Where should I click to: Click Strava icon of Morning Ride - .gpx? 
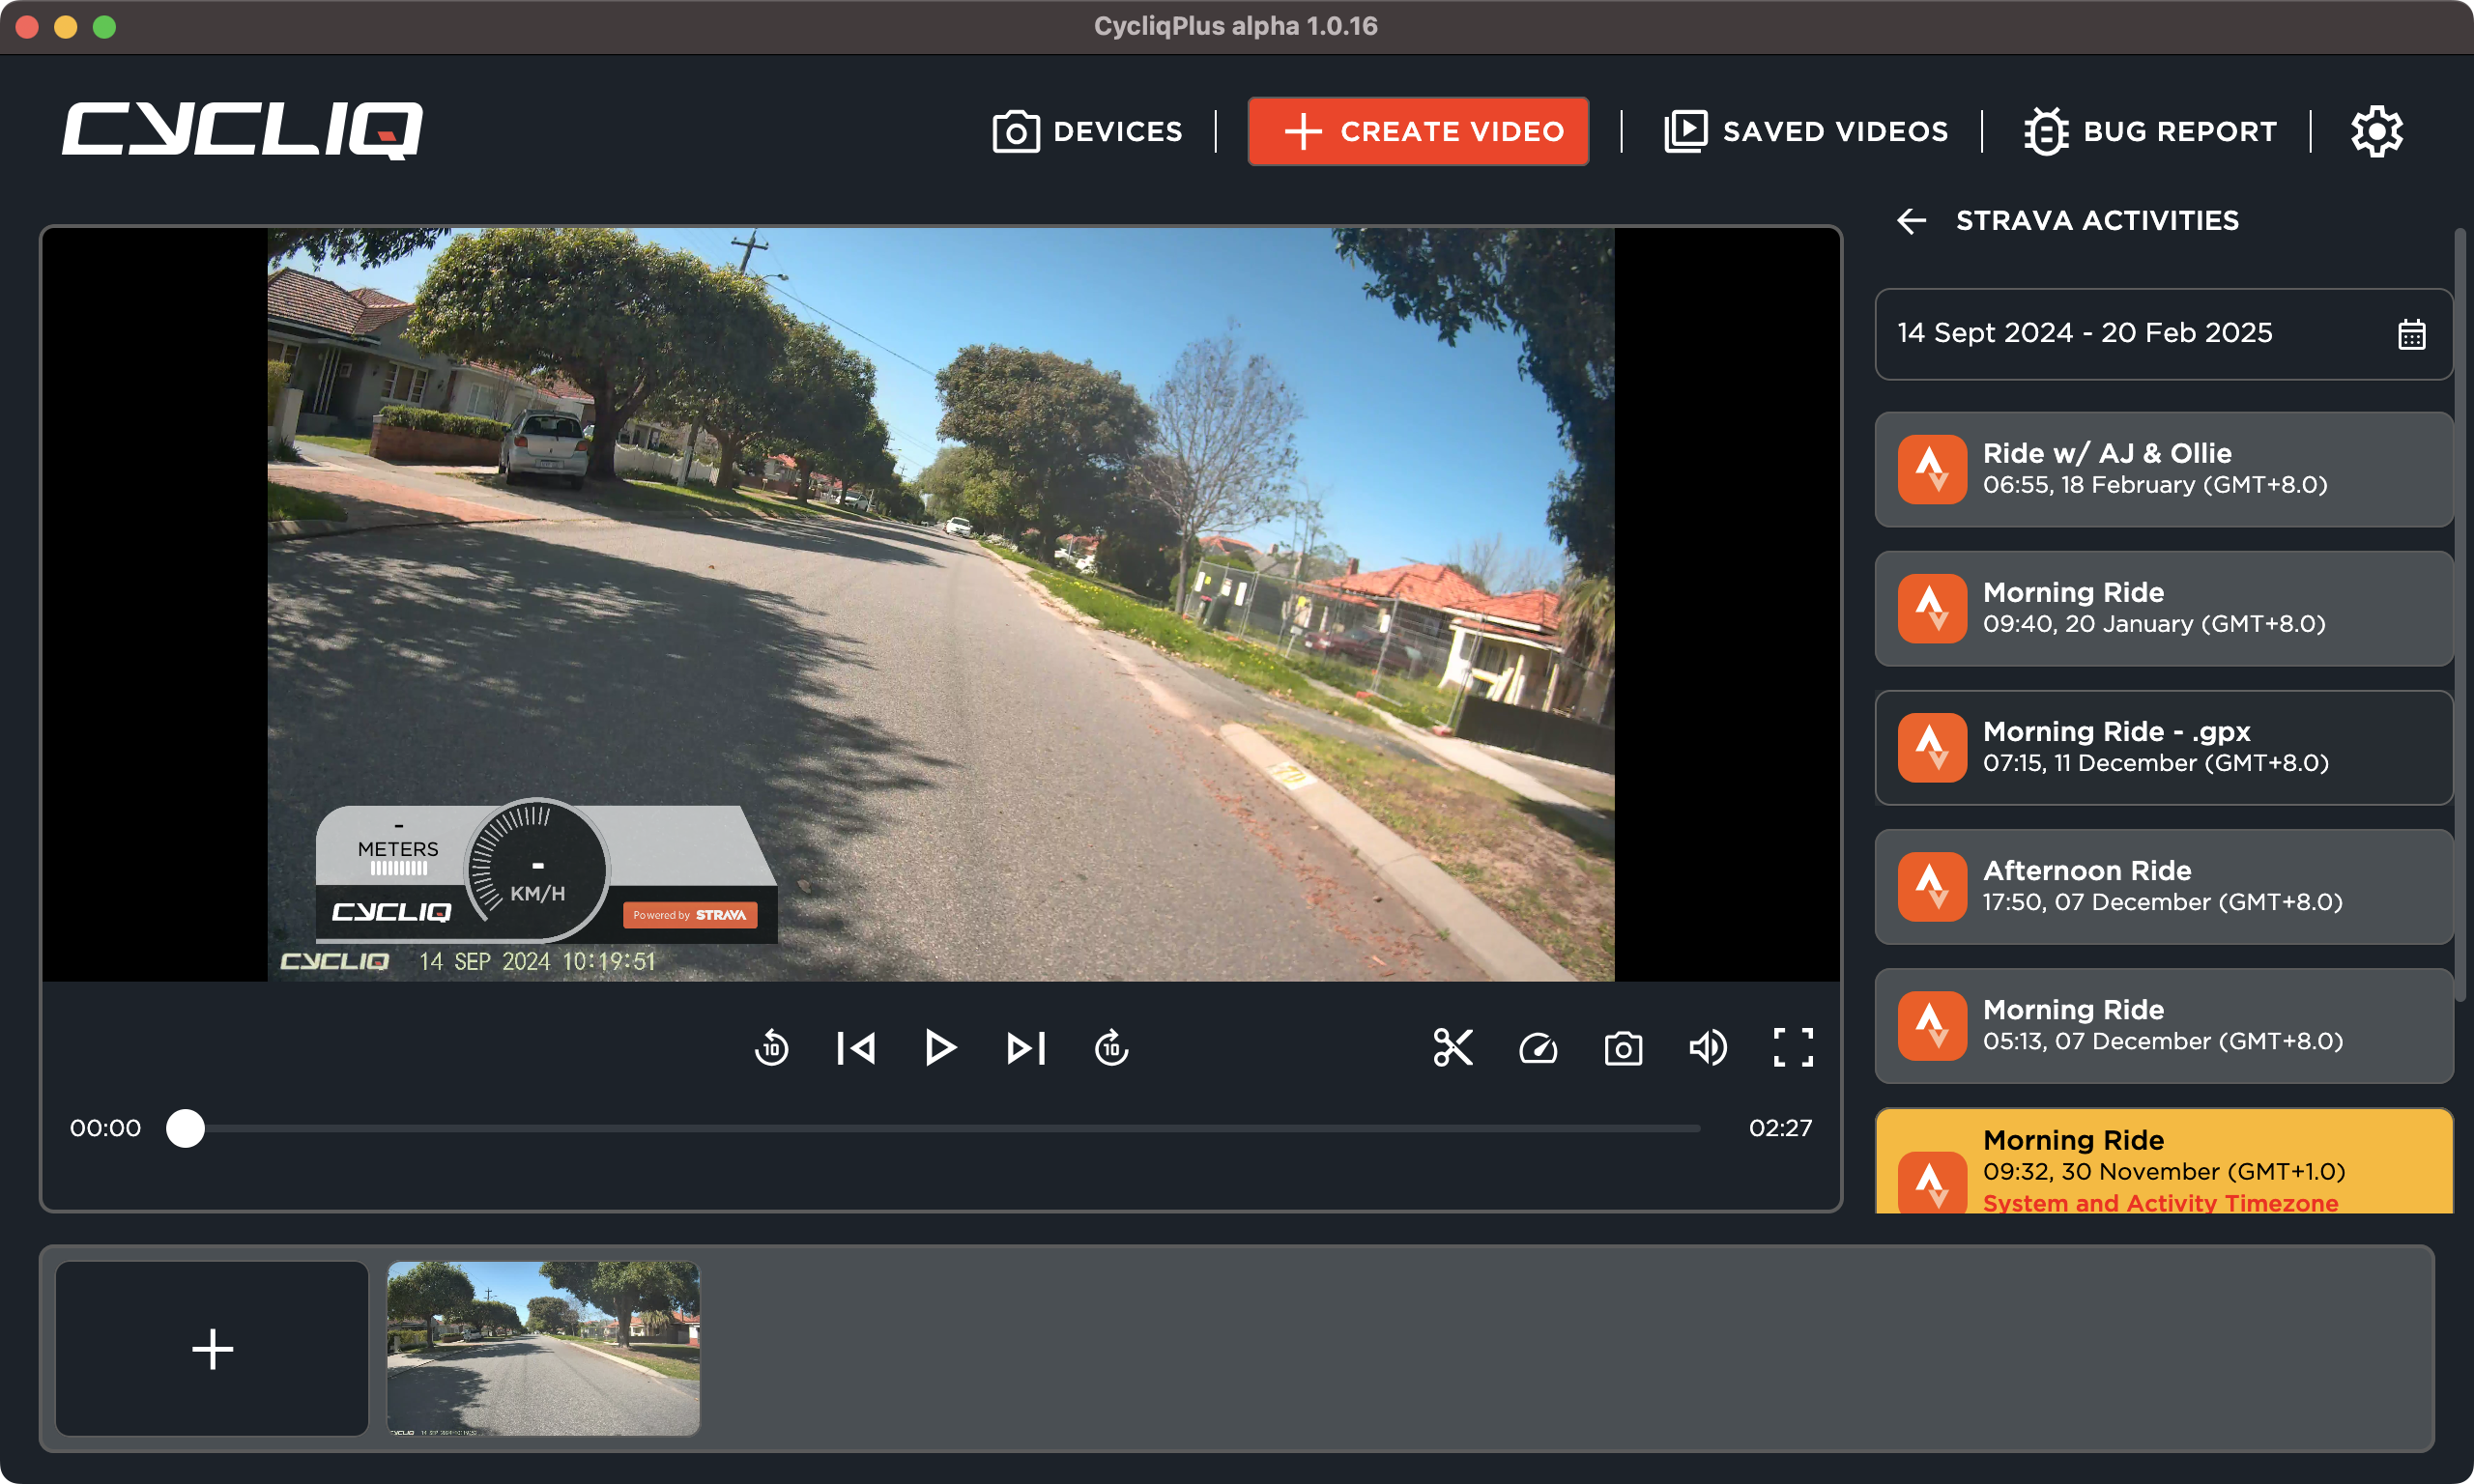point(1932,747)
